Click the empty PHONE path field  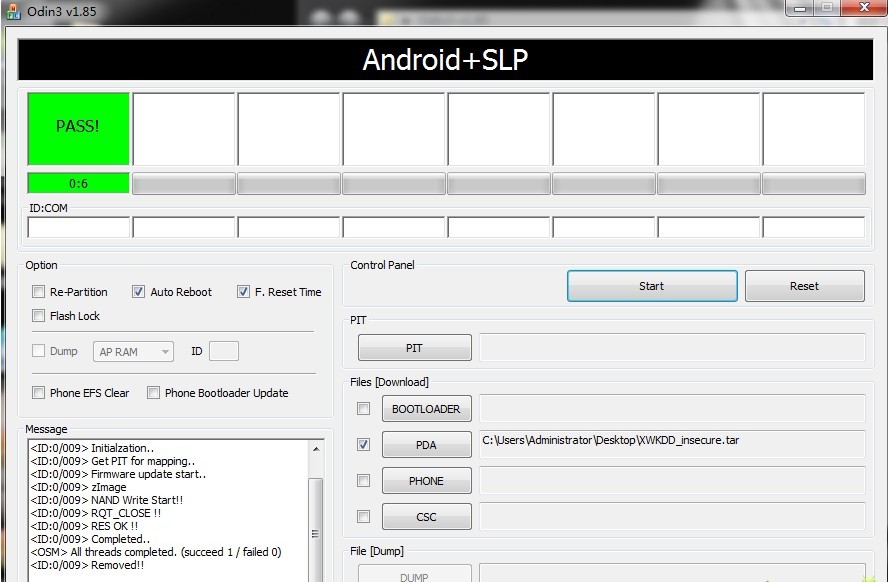click(672, 480)
